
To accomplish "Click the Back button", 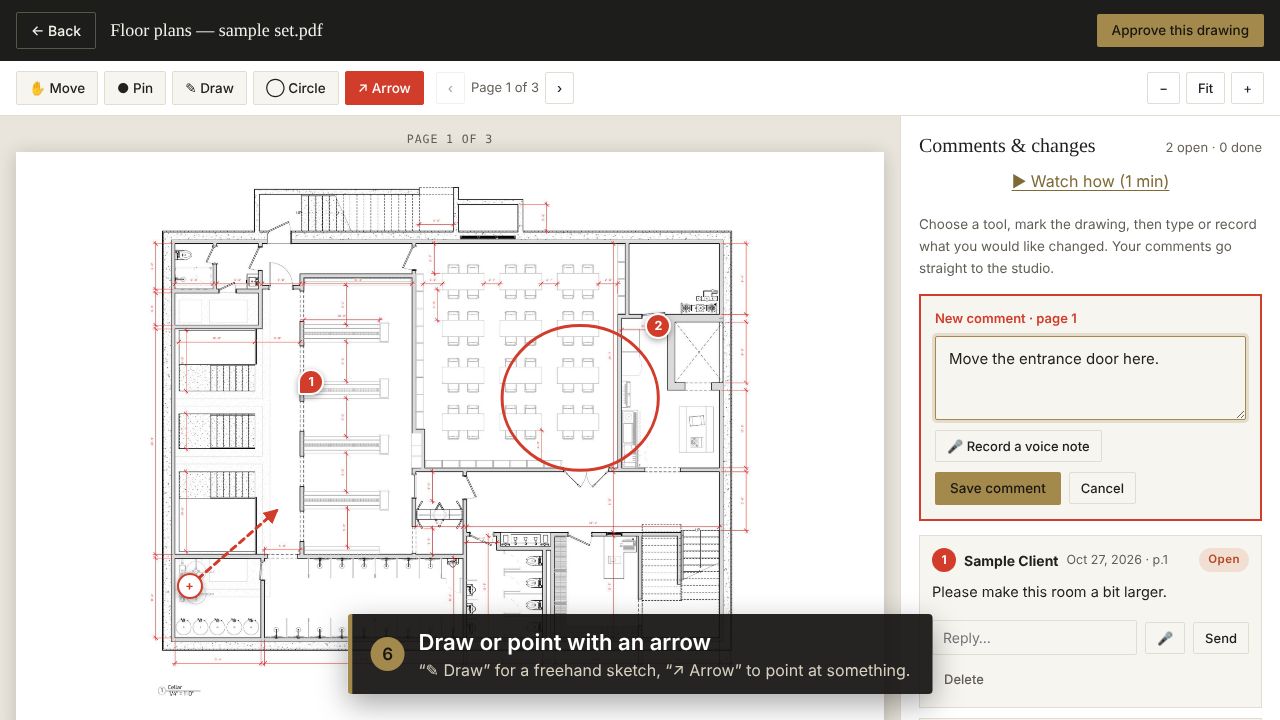I will coord(56,31).
